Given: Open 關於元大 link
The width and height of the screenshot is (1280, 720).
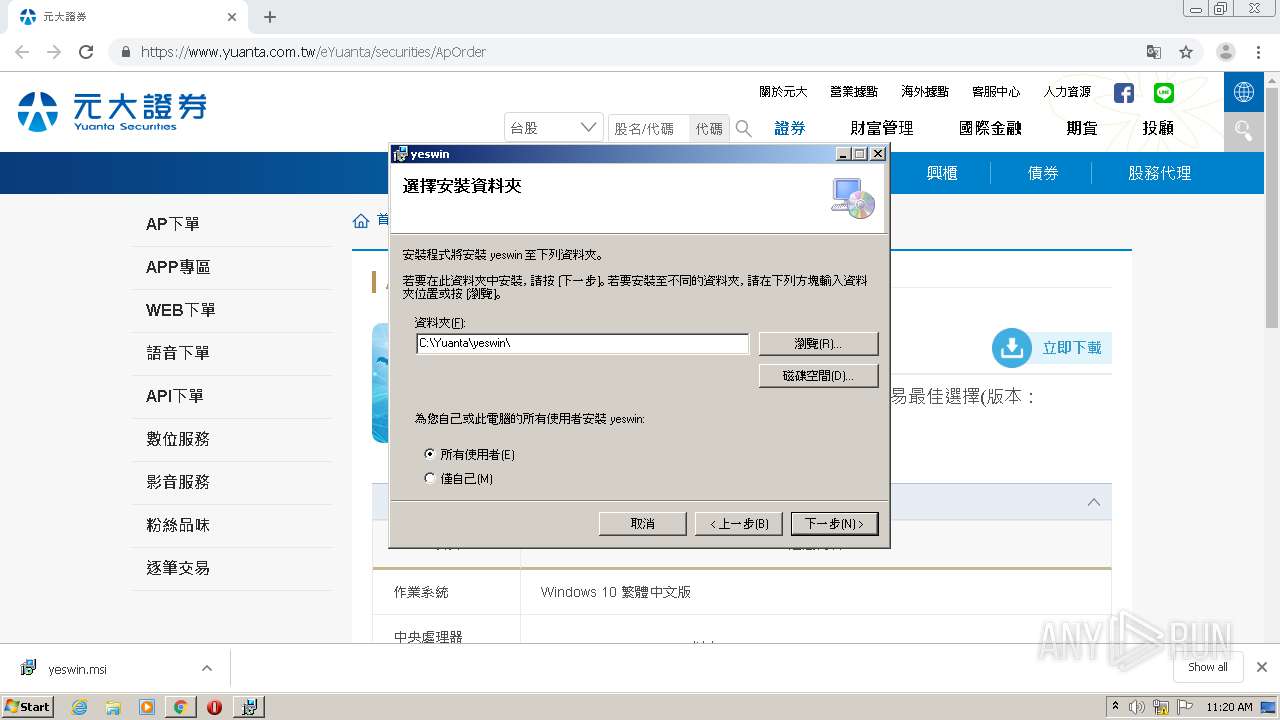Looking at the screenshot, I should (x=783, y=92).
